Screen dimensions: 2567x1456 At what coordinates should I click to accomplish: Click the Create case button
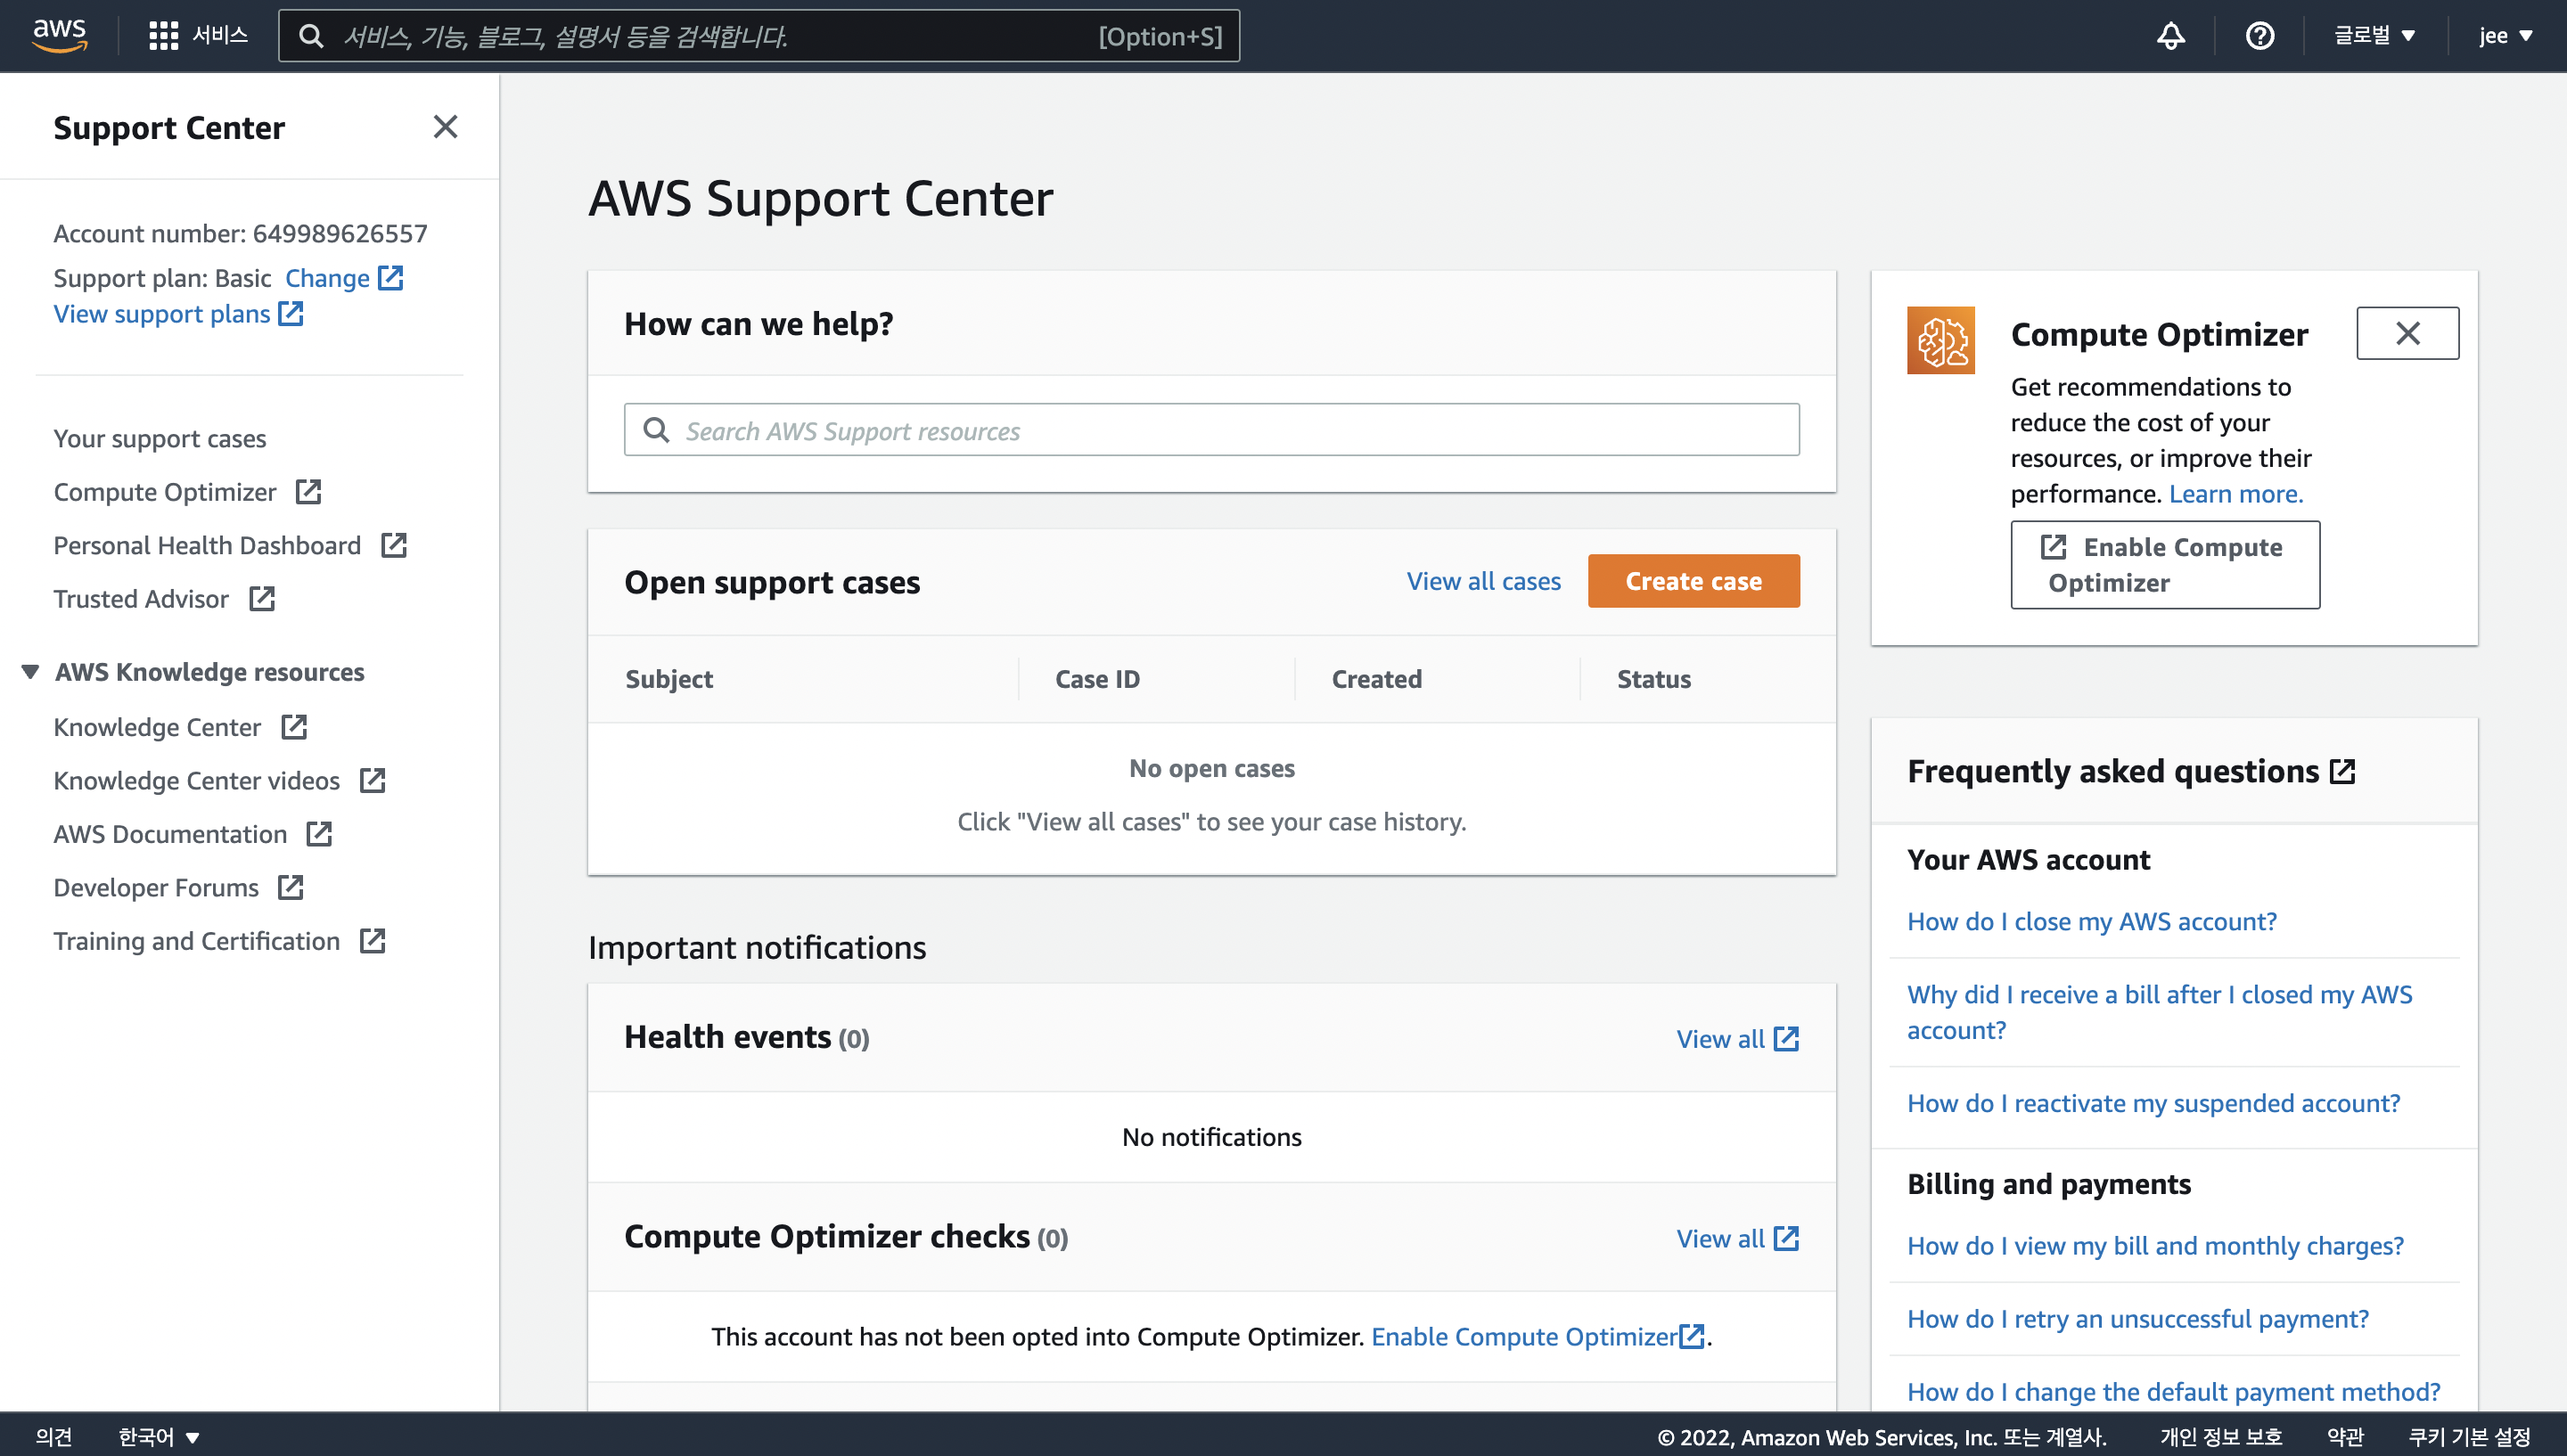click(1693, 581)
